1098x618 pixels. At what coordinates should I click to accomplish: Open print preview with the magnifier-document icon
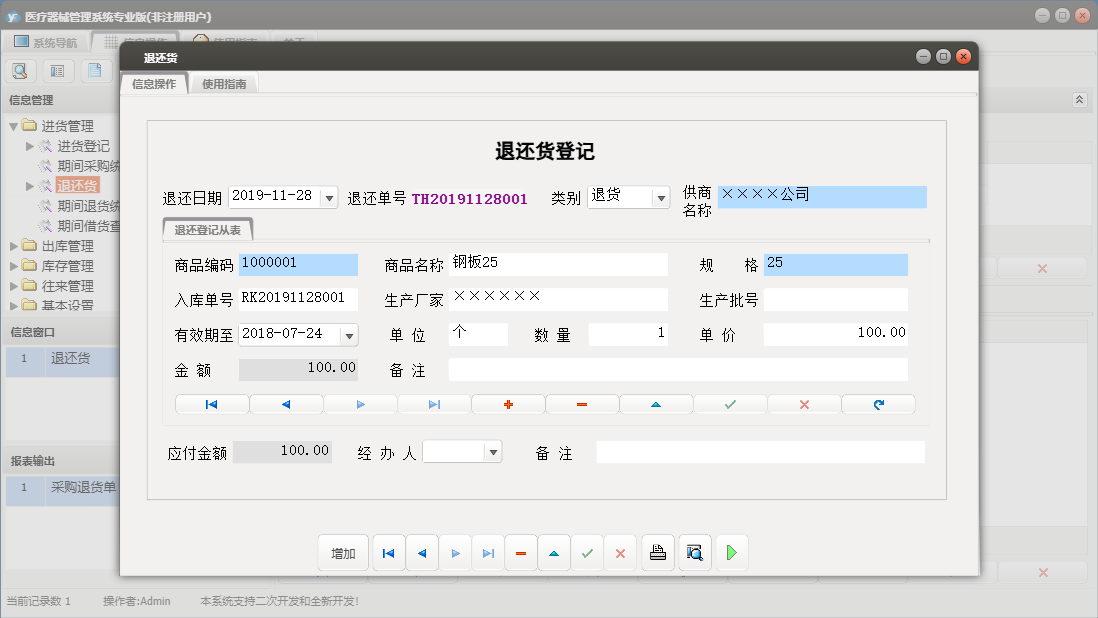coord(695,552)
